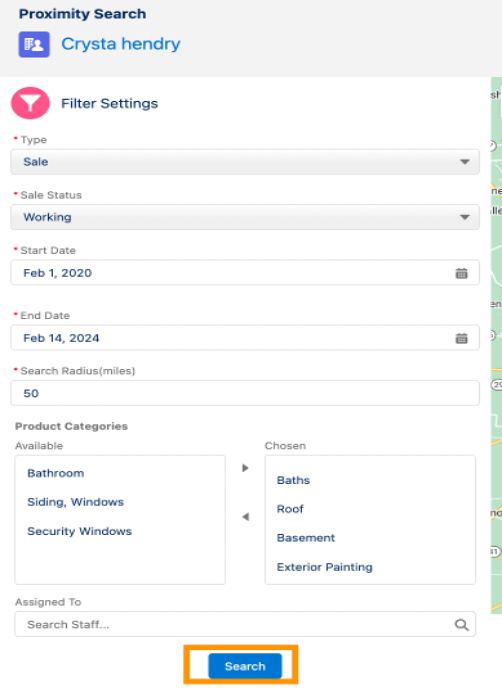This screenshot has height=688, width=502.
Task: Move selection to Chosen with right arrow
Action: click(x=245, y=468)
